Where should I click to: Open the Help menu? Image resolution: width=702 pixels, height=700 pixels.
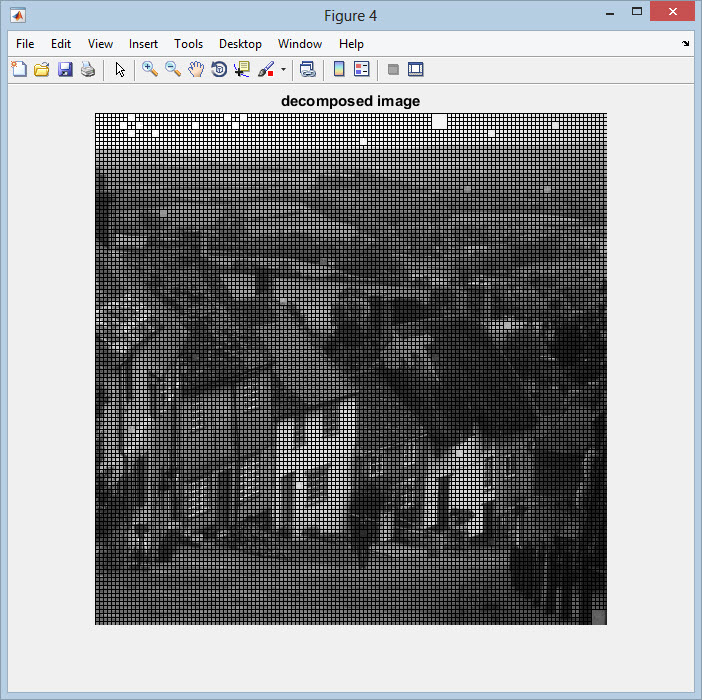[351, 44]
